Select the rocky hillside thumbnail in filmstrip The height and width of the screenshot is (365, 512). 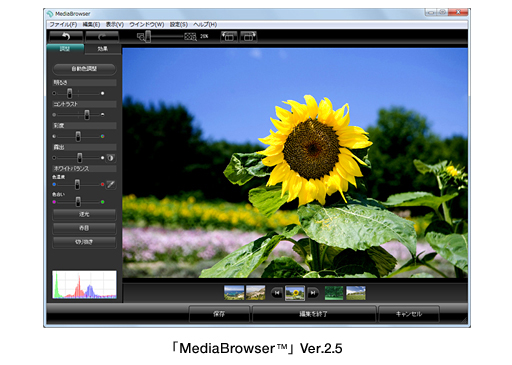[x=255, y=293]
